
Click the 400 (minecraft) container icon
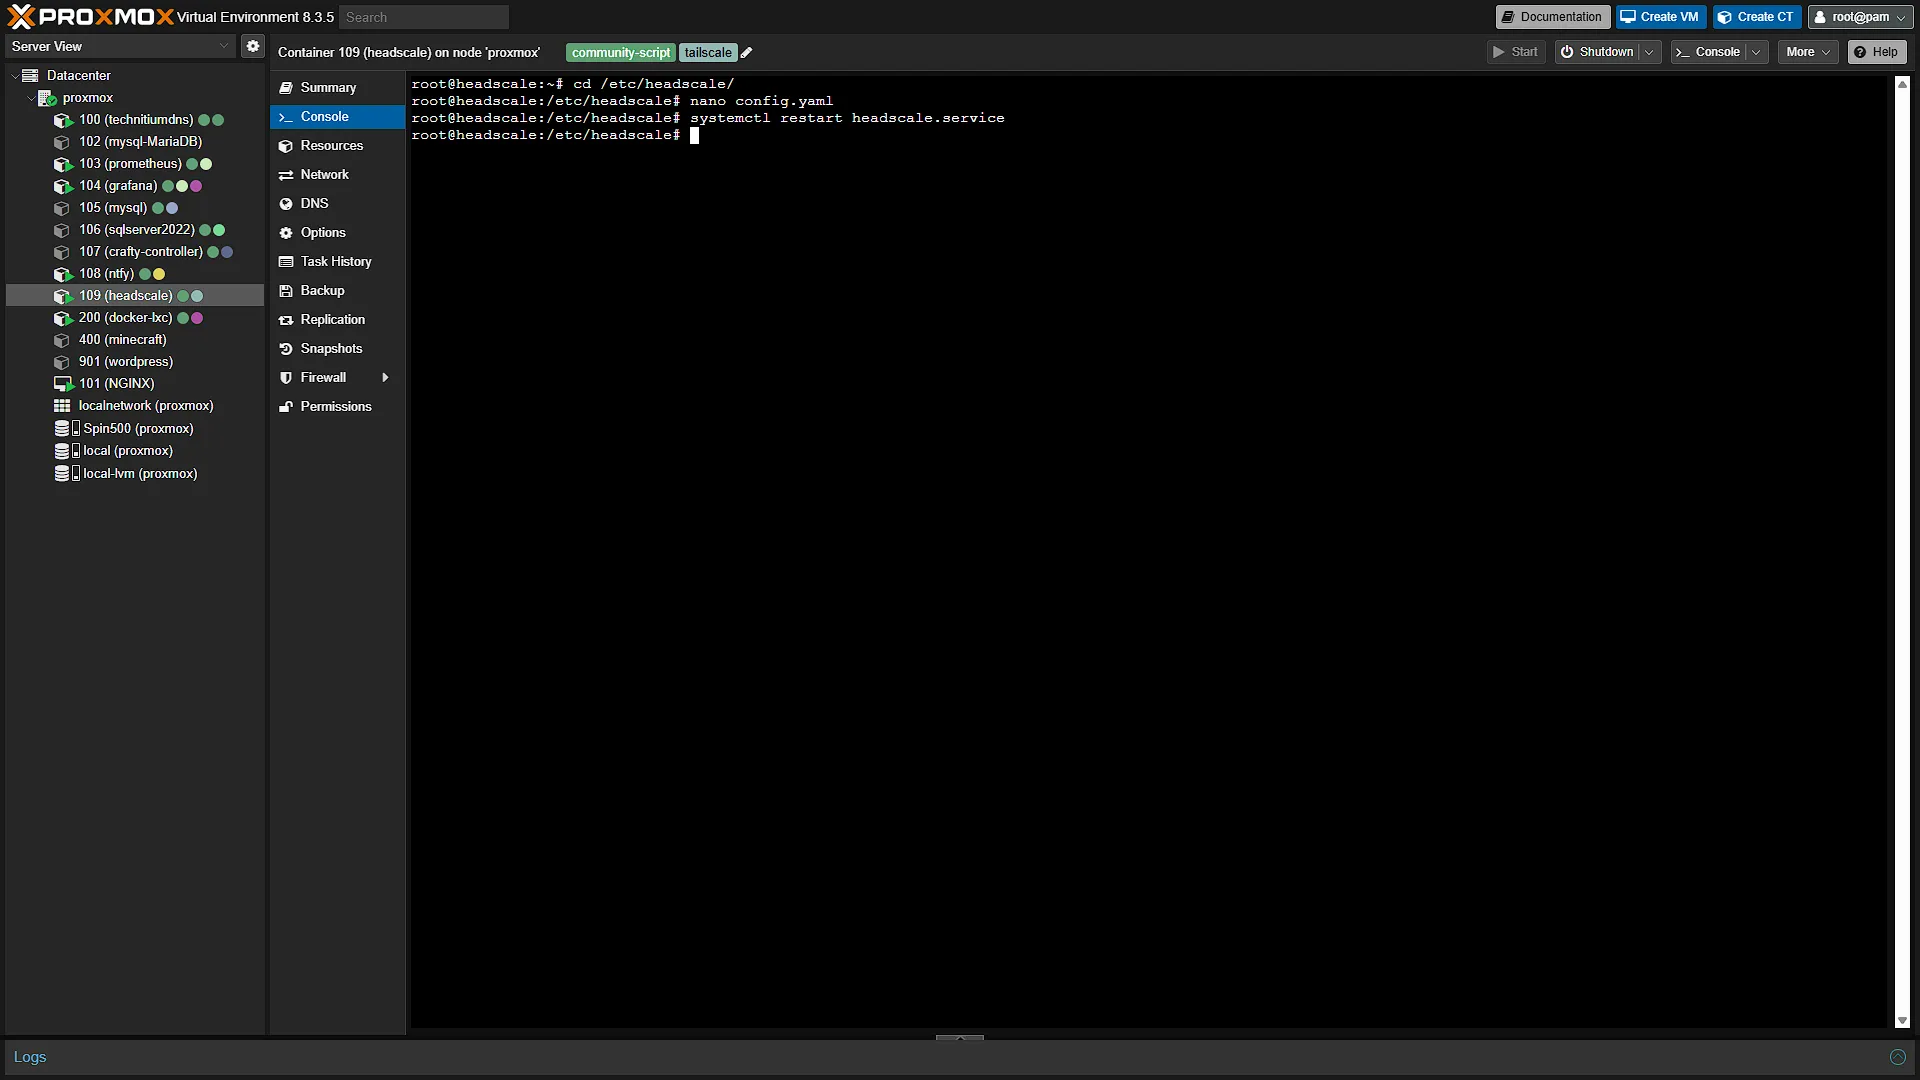click(x=62, y=340)
